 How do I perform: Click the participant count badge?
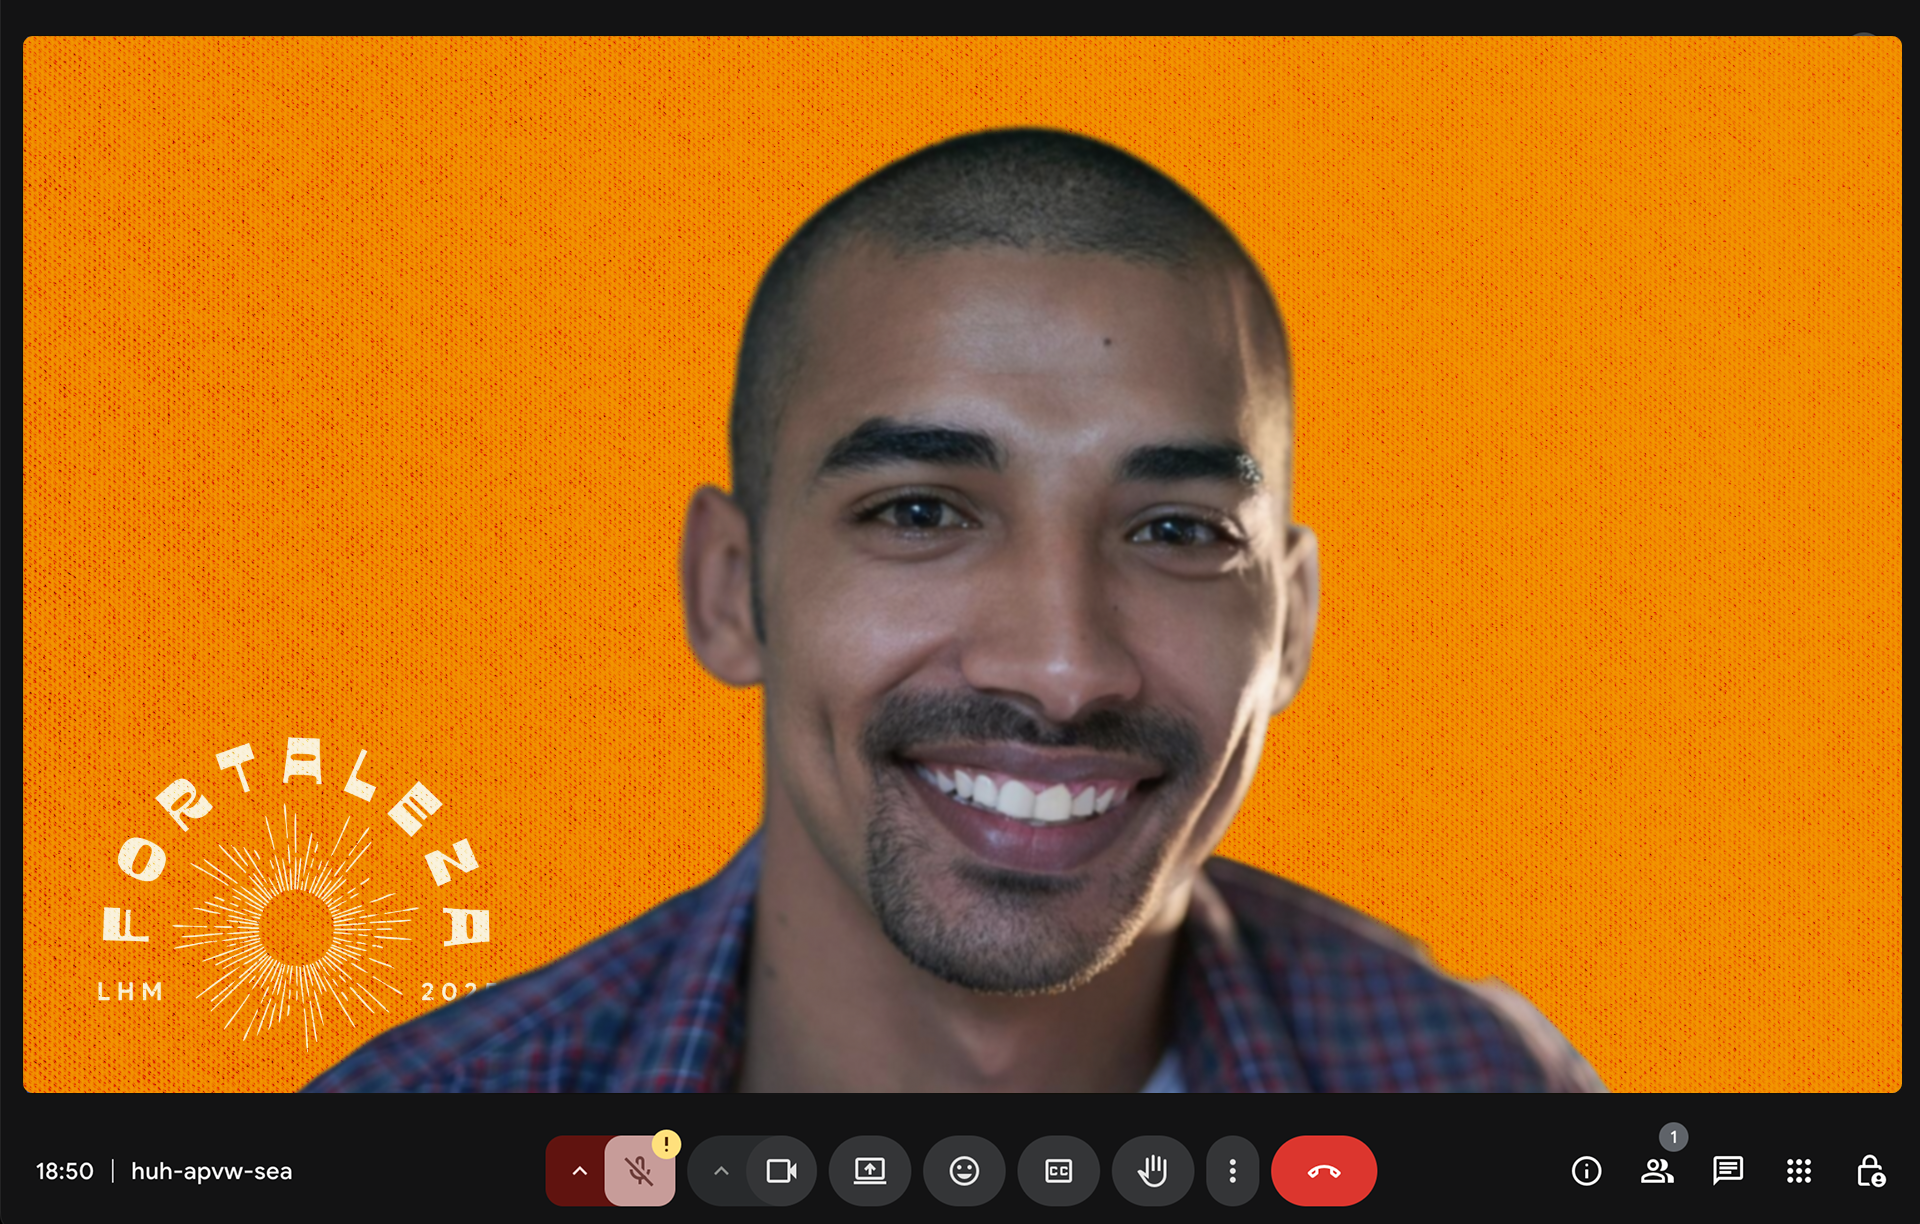1673,1137
